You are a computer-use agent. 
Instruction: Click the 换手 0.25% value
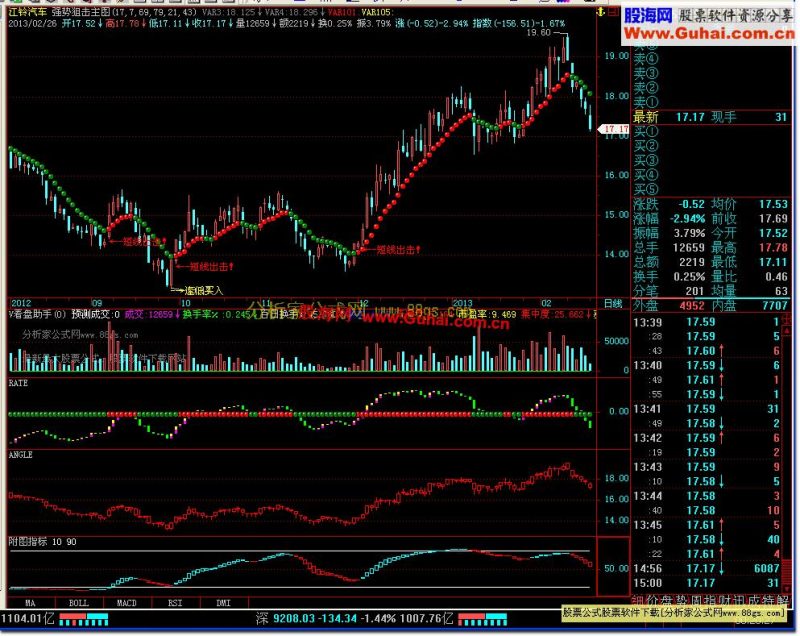689,277
